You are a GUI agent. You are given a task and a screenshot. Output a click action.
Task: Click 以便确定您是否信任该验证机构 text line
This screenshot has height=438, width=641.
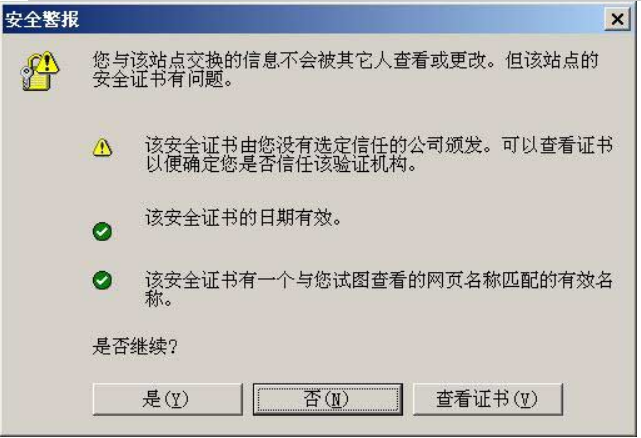coord(281,164)
